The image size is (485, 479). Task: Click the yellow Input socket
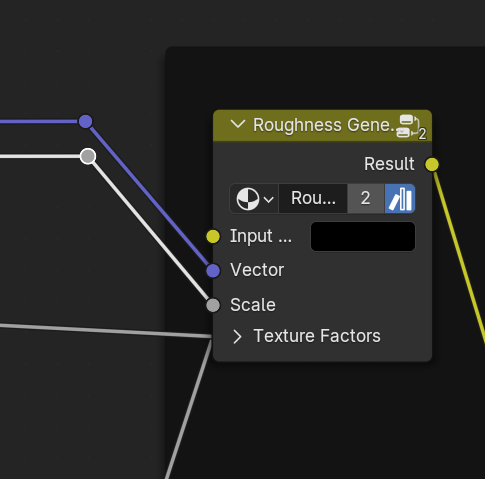[x=213, y=237]
